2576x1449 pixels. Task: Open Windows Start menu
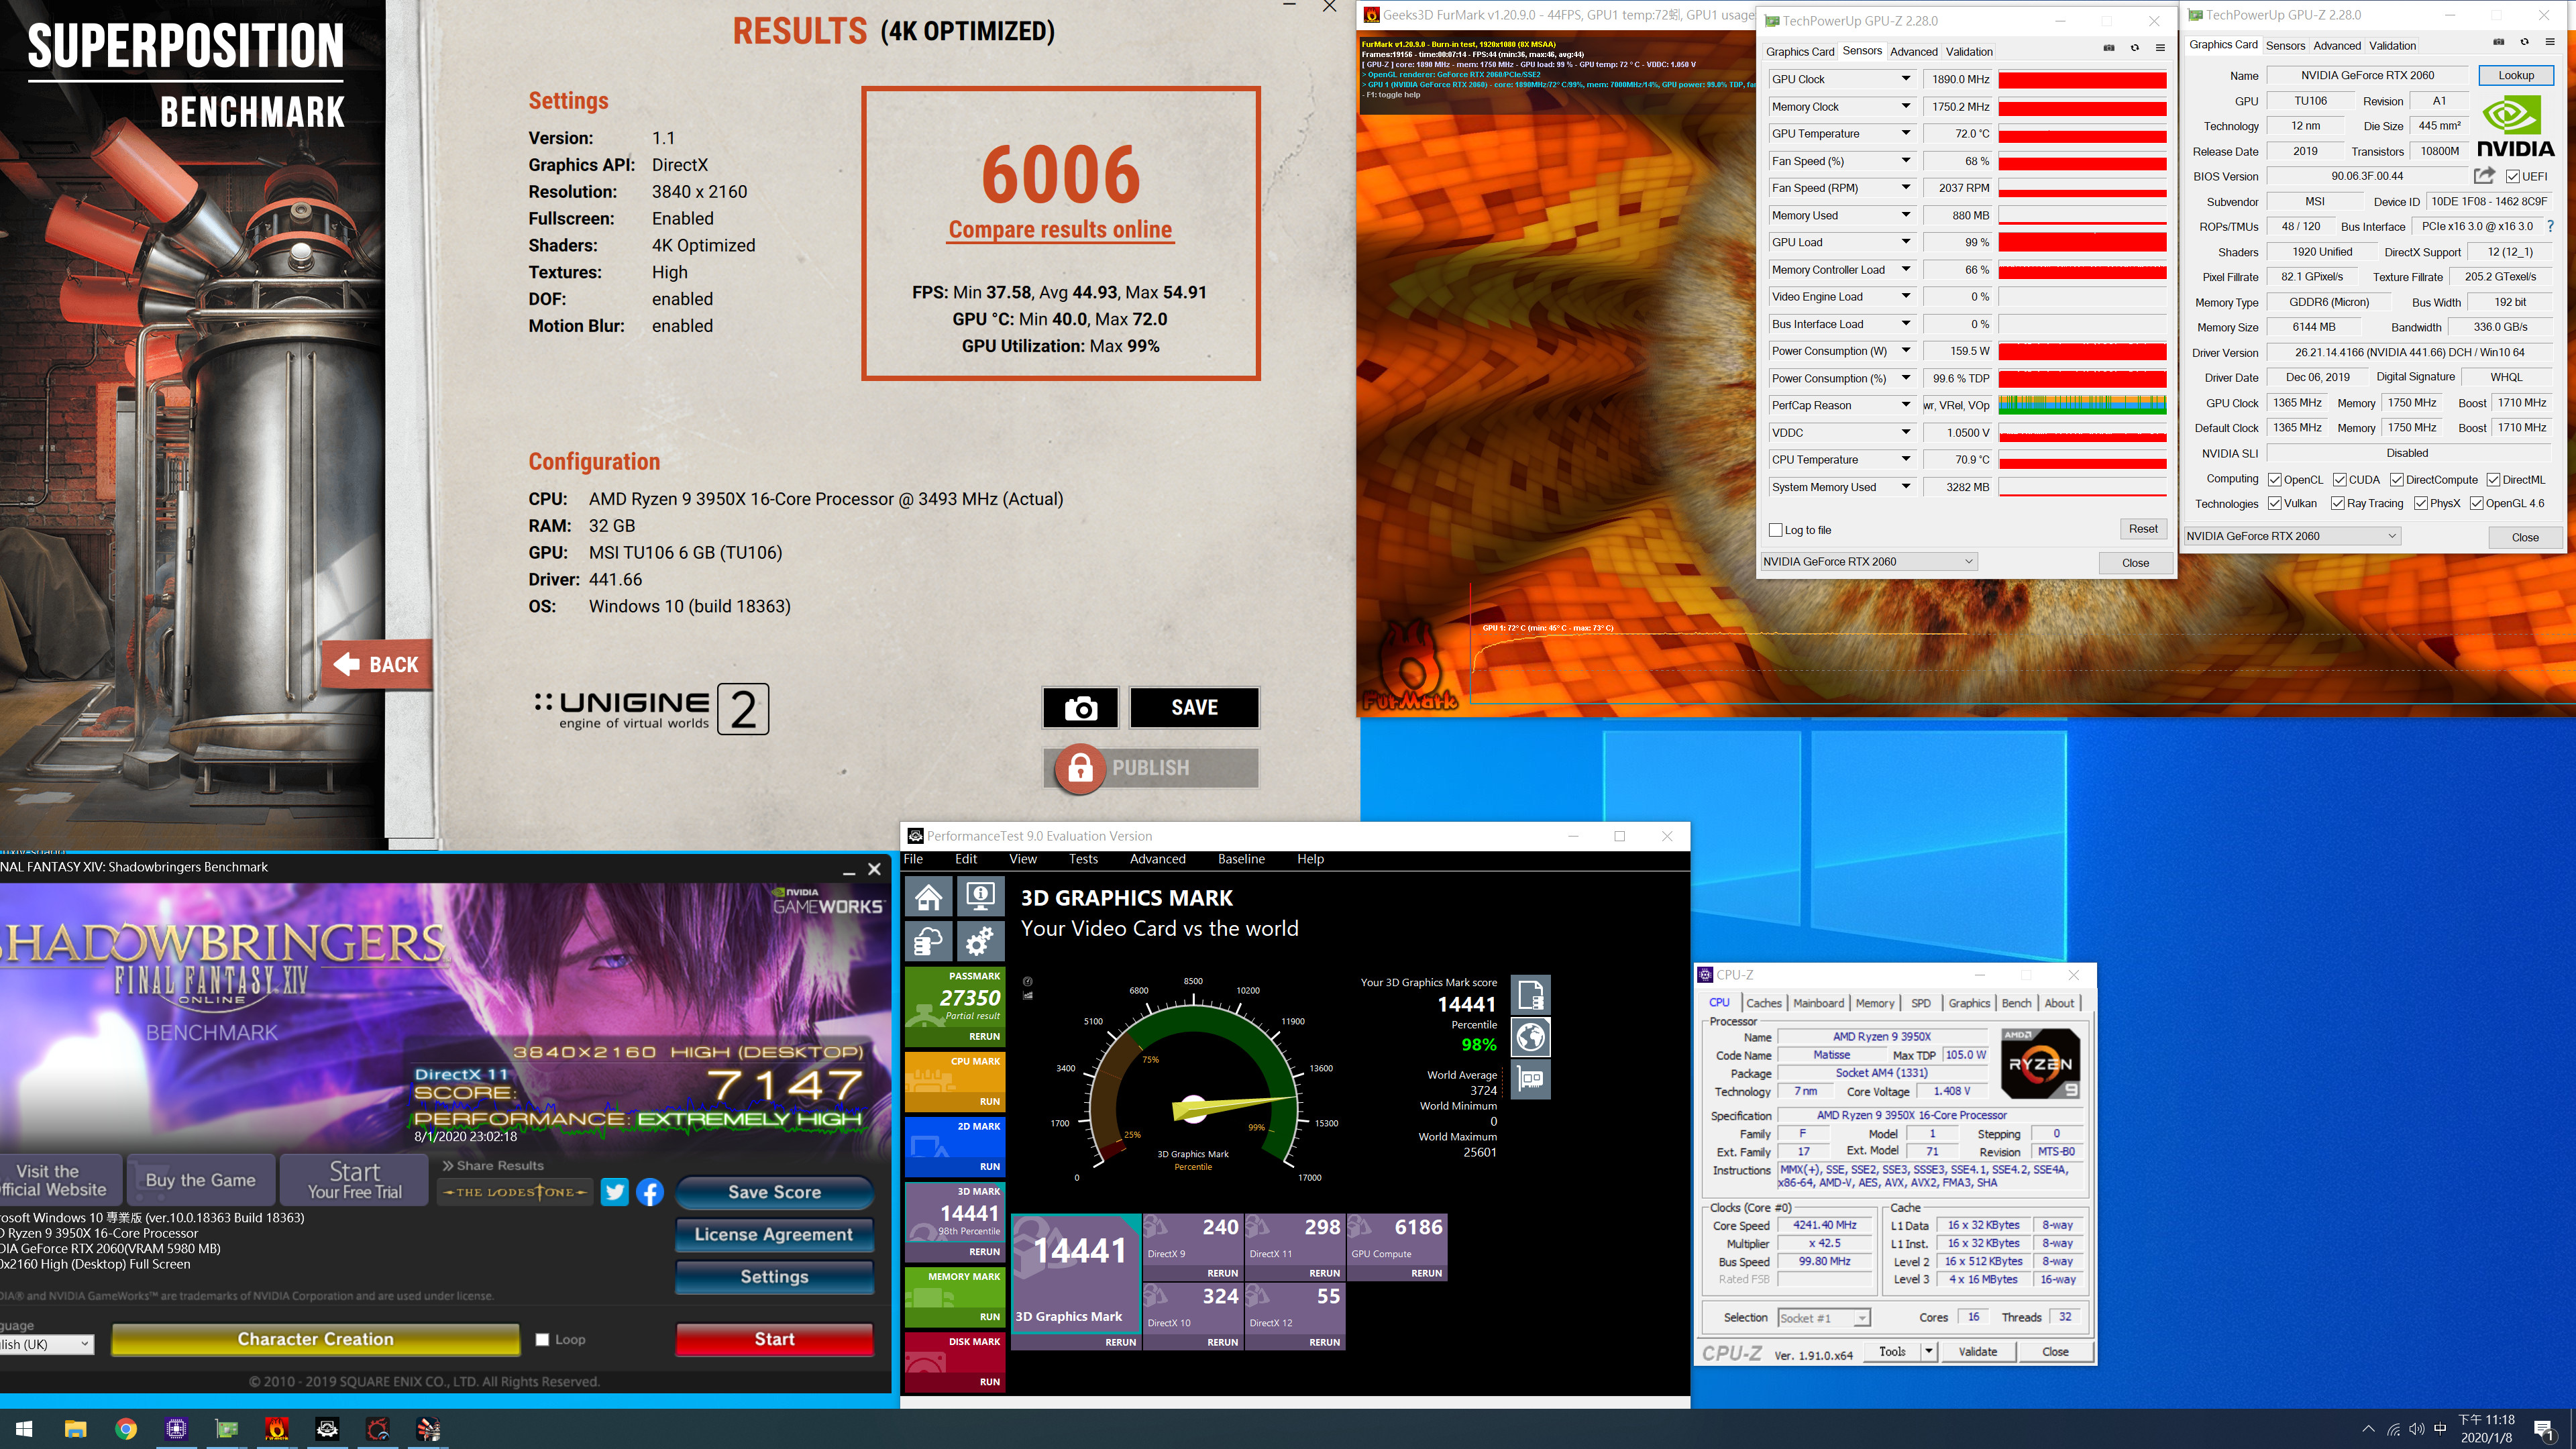(x=24, y=1429)
